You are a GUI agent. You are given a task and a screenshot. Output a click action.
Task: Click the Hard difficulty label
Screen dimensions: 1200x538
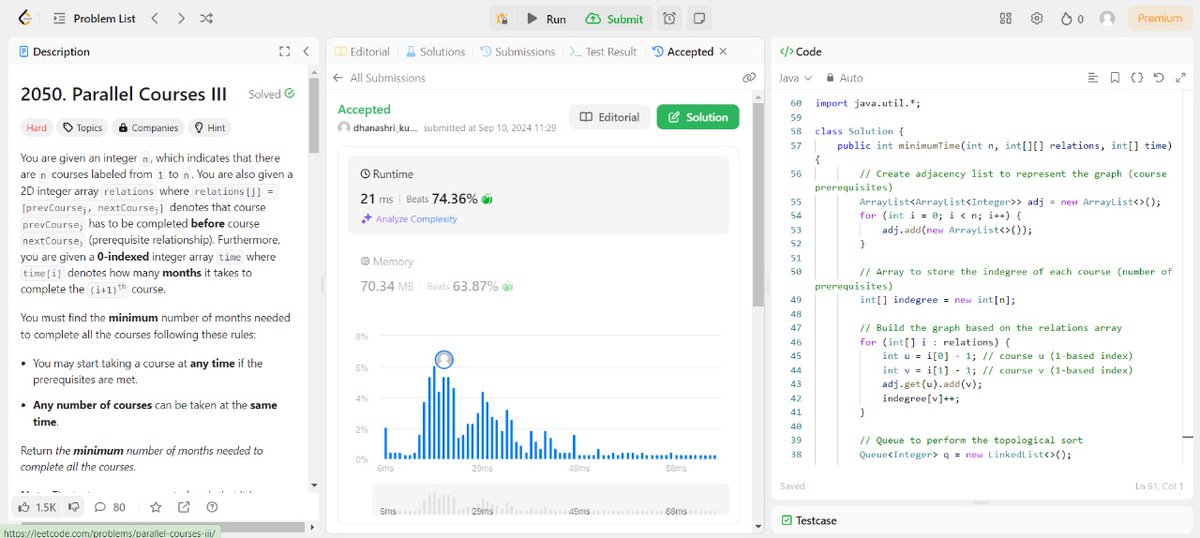click(x=36, y=127)
